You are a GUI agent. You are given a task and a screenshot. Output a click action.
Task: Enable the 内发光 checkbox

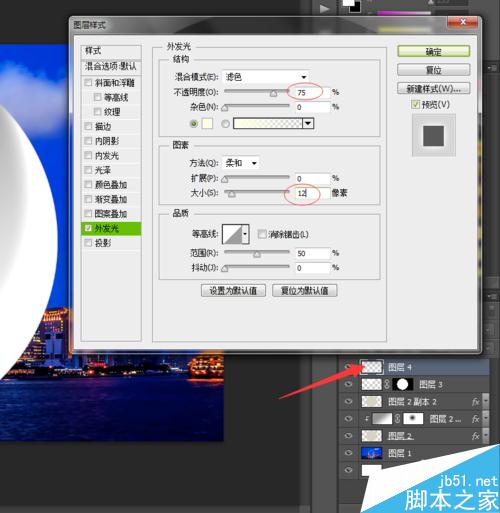[x=88, y=155]
